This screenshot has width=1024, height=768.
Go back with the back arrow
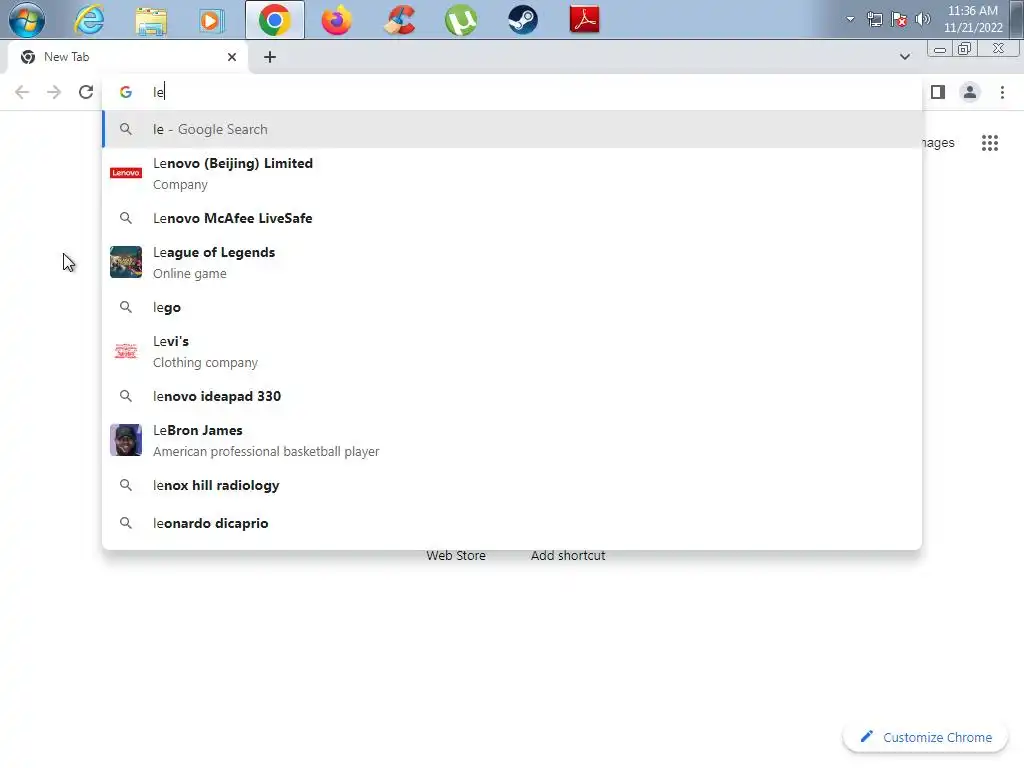pos(22,92)
